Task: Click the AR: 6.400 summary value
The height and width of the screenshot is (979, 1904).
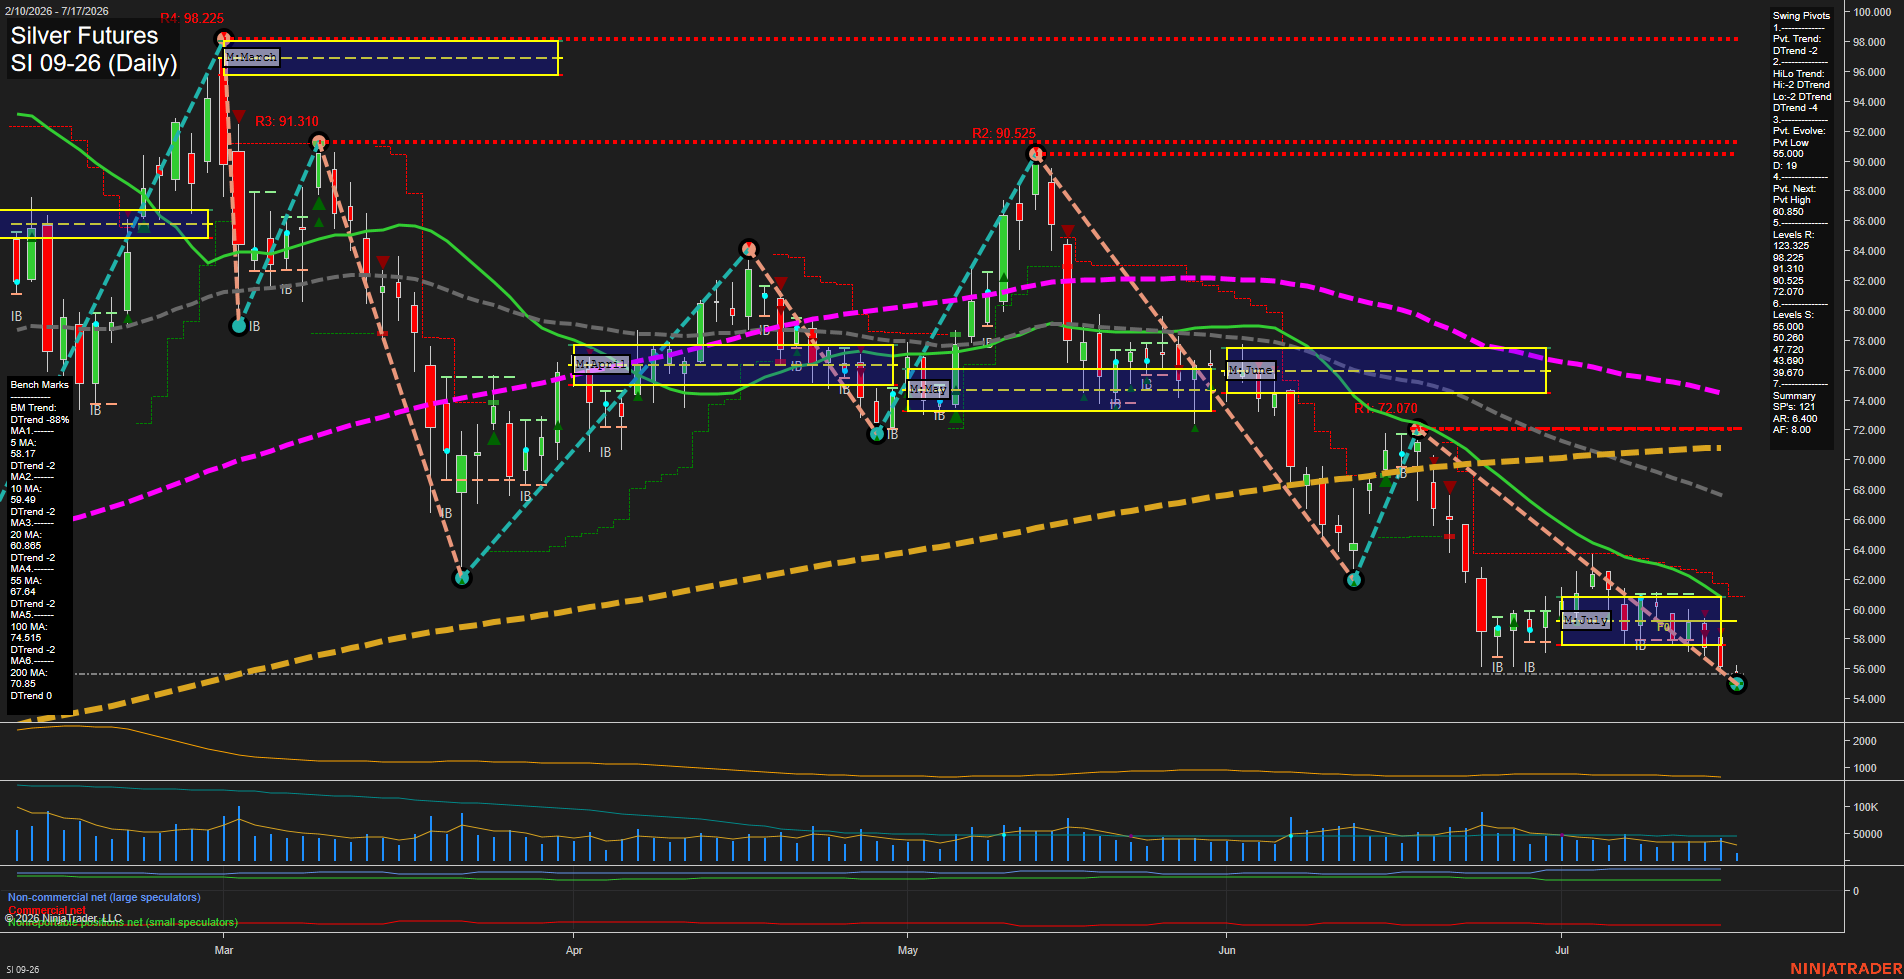Action: point(1795,419)
